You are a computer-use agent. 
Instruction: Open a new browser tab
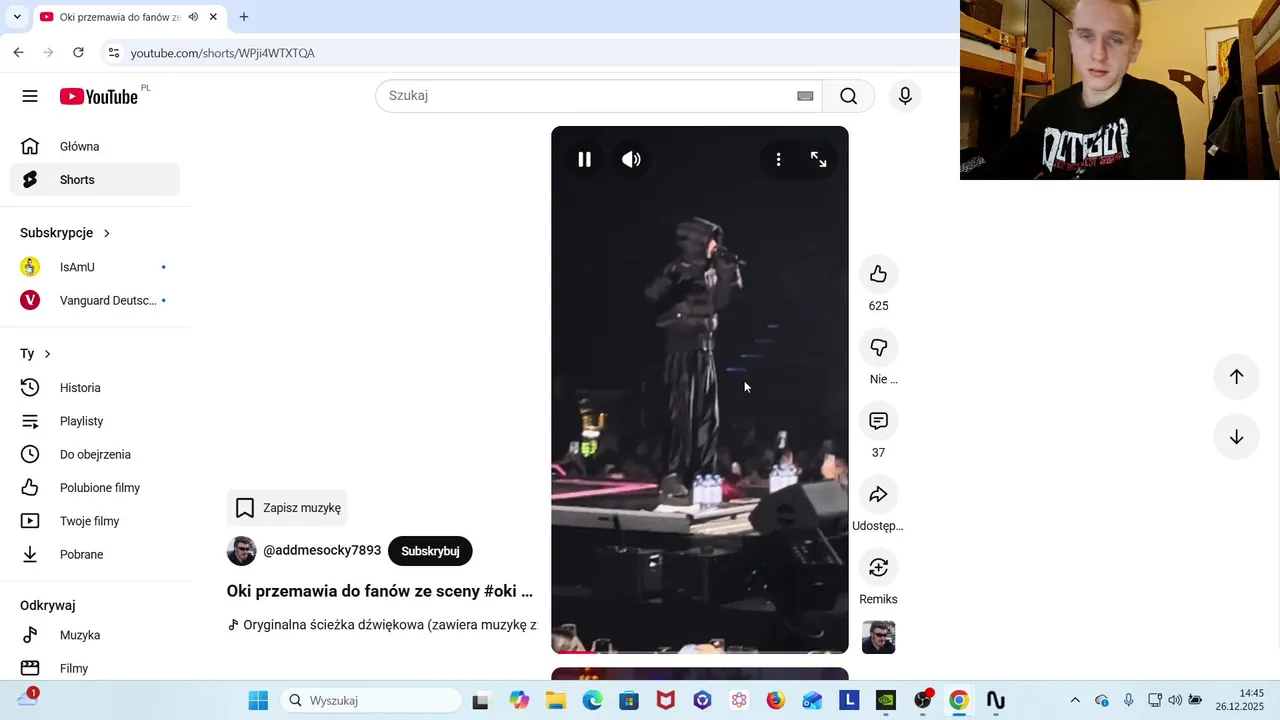coord(244,17)
